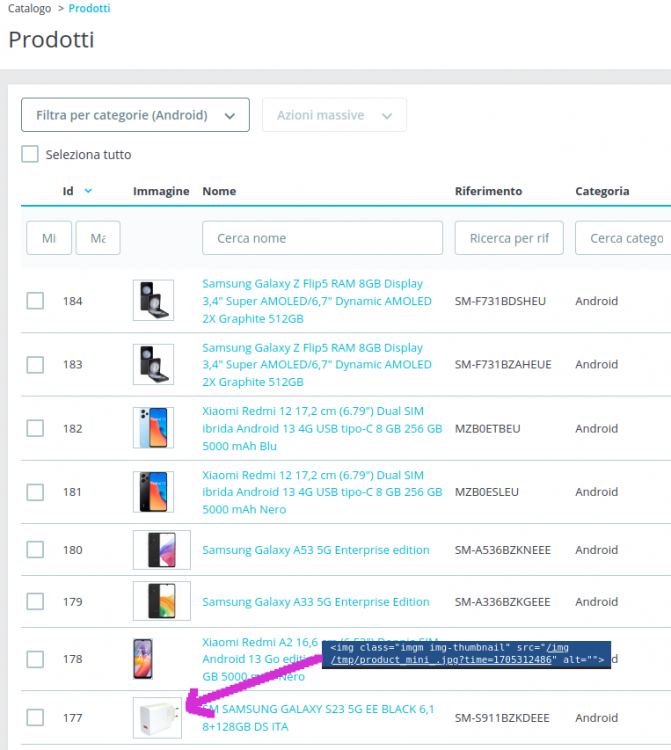The image size is (671, 750).
Task: Open Samsung Galaxy A33 5G Enterprise Edition link
Action: (316, 601)
